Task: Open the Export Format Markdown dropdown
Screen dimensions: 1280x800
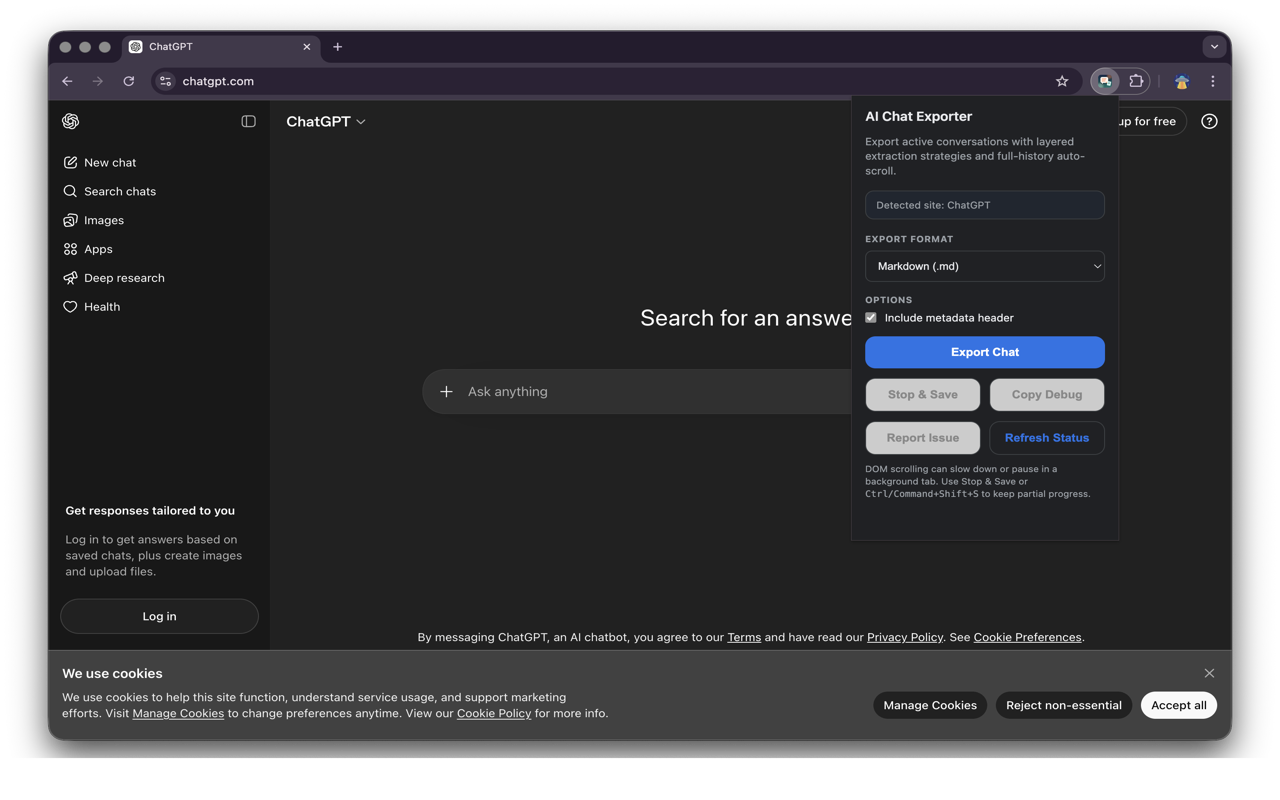Action: [985, 266]
